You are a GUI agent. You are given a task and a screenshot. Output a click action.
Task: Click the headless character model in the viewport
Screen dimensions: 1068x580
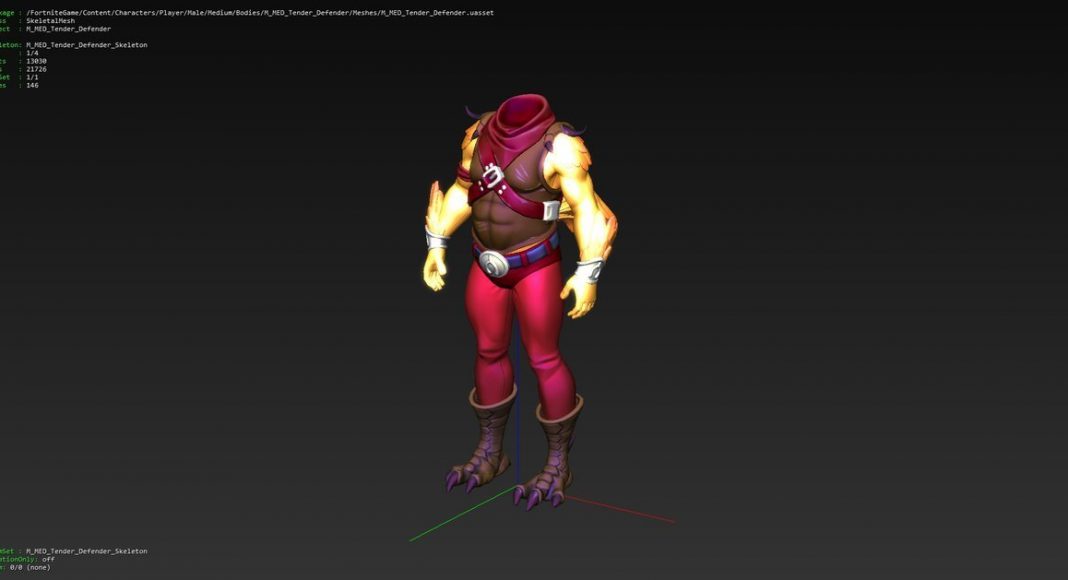coord(521,300)
